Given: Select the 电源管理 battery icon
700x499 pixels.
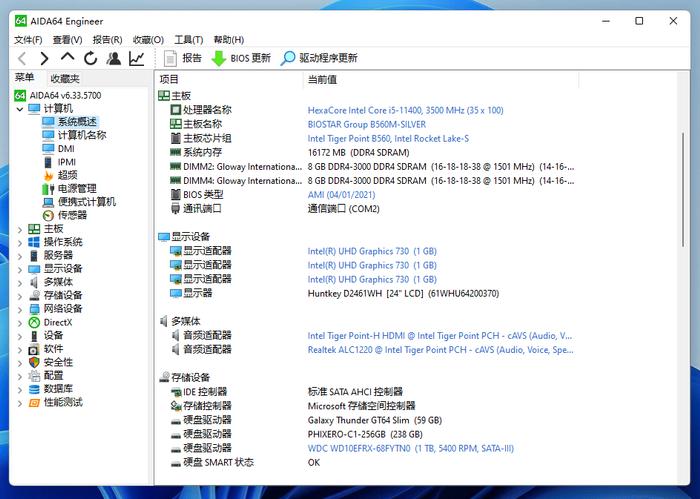Looking at the screenshot, I should 48,189.
